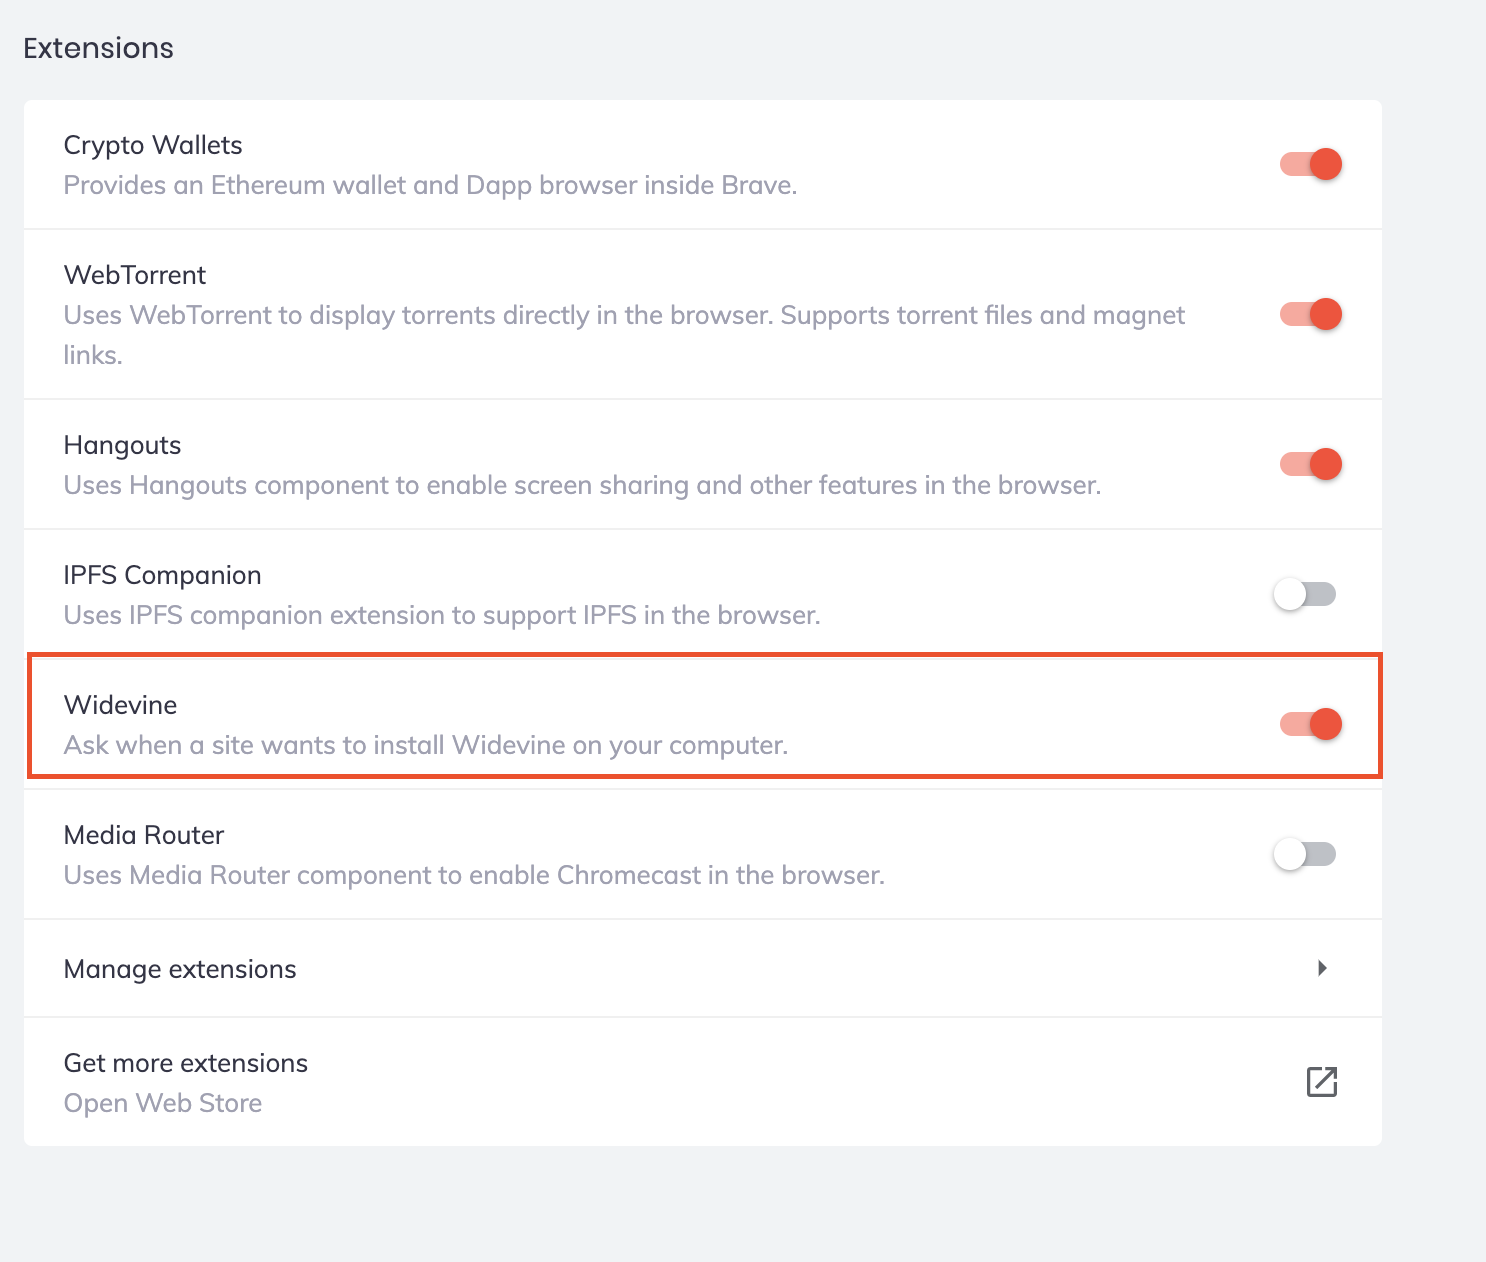This screenshot has height=1262, width=1486.
Task: Click 'Uses Media Router component' description
Action: (x=474, y=876)
